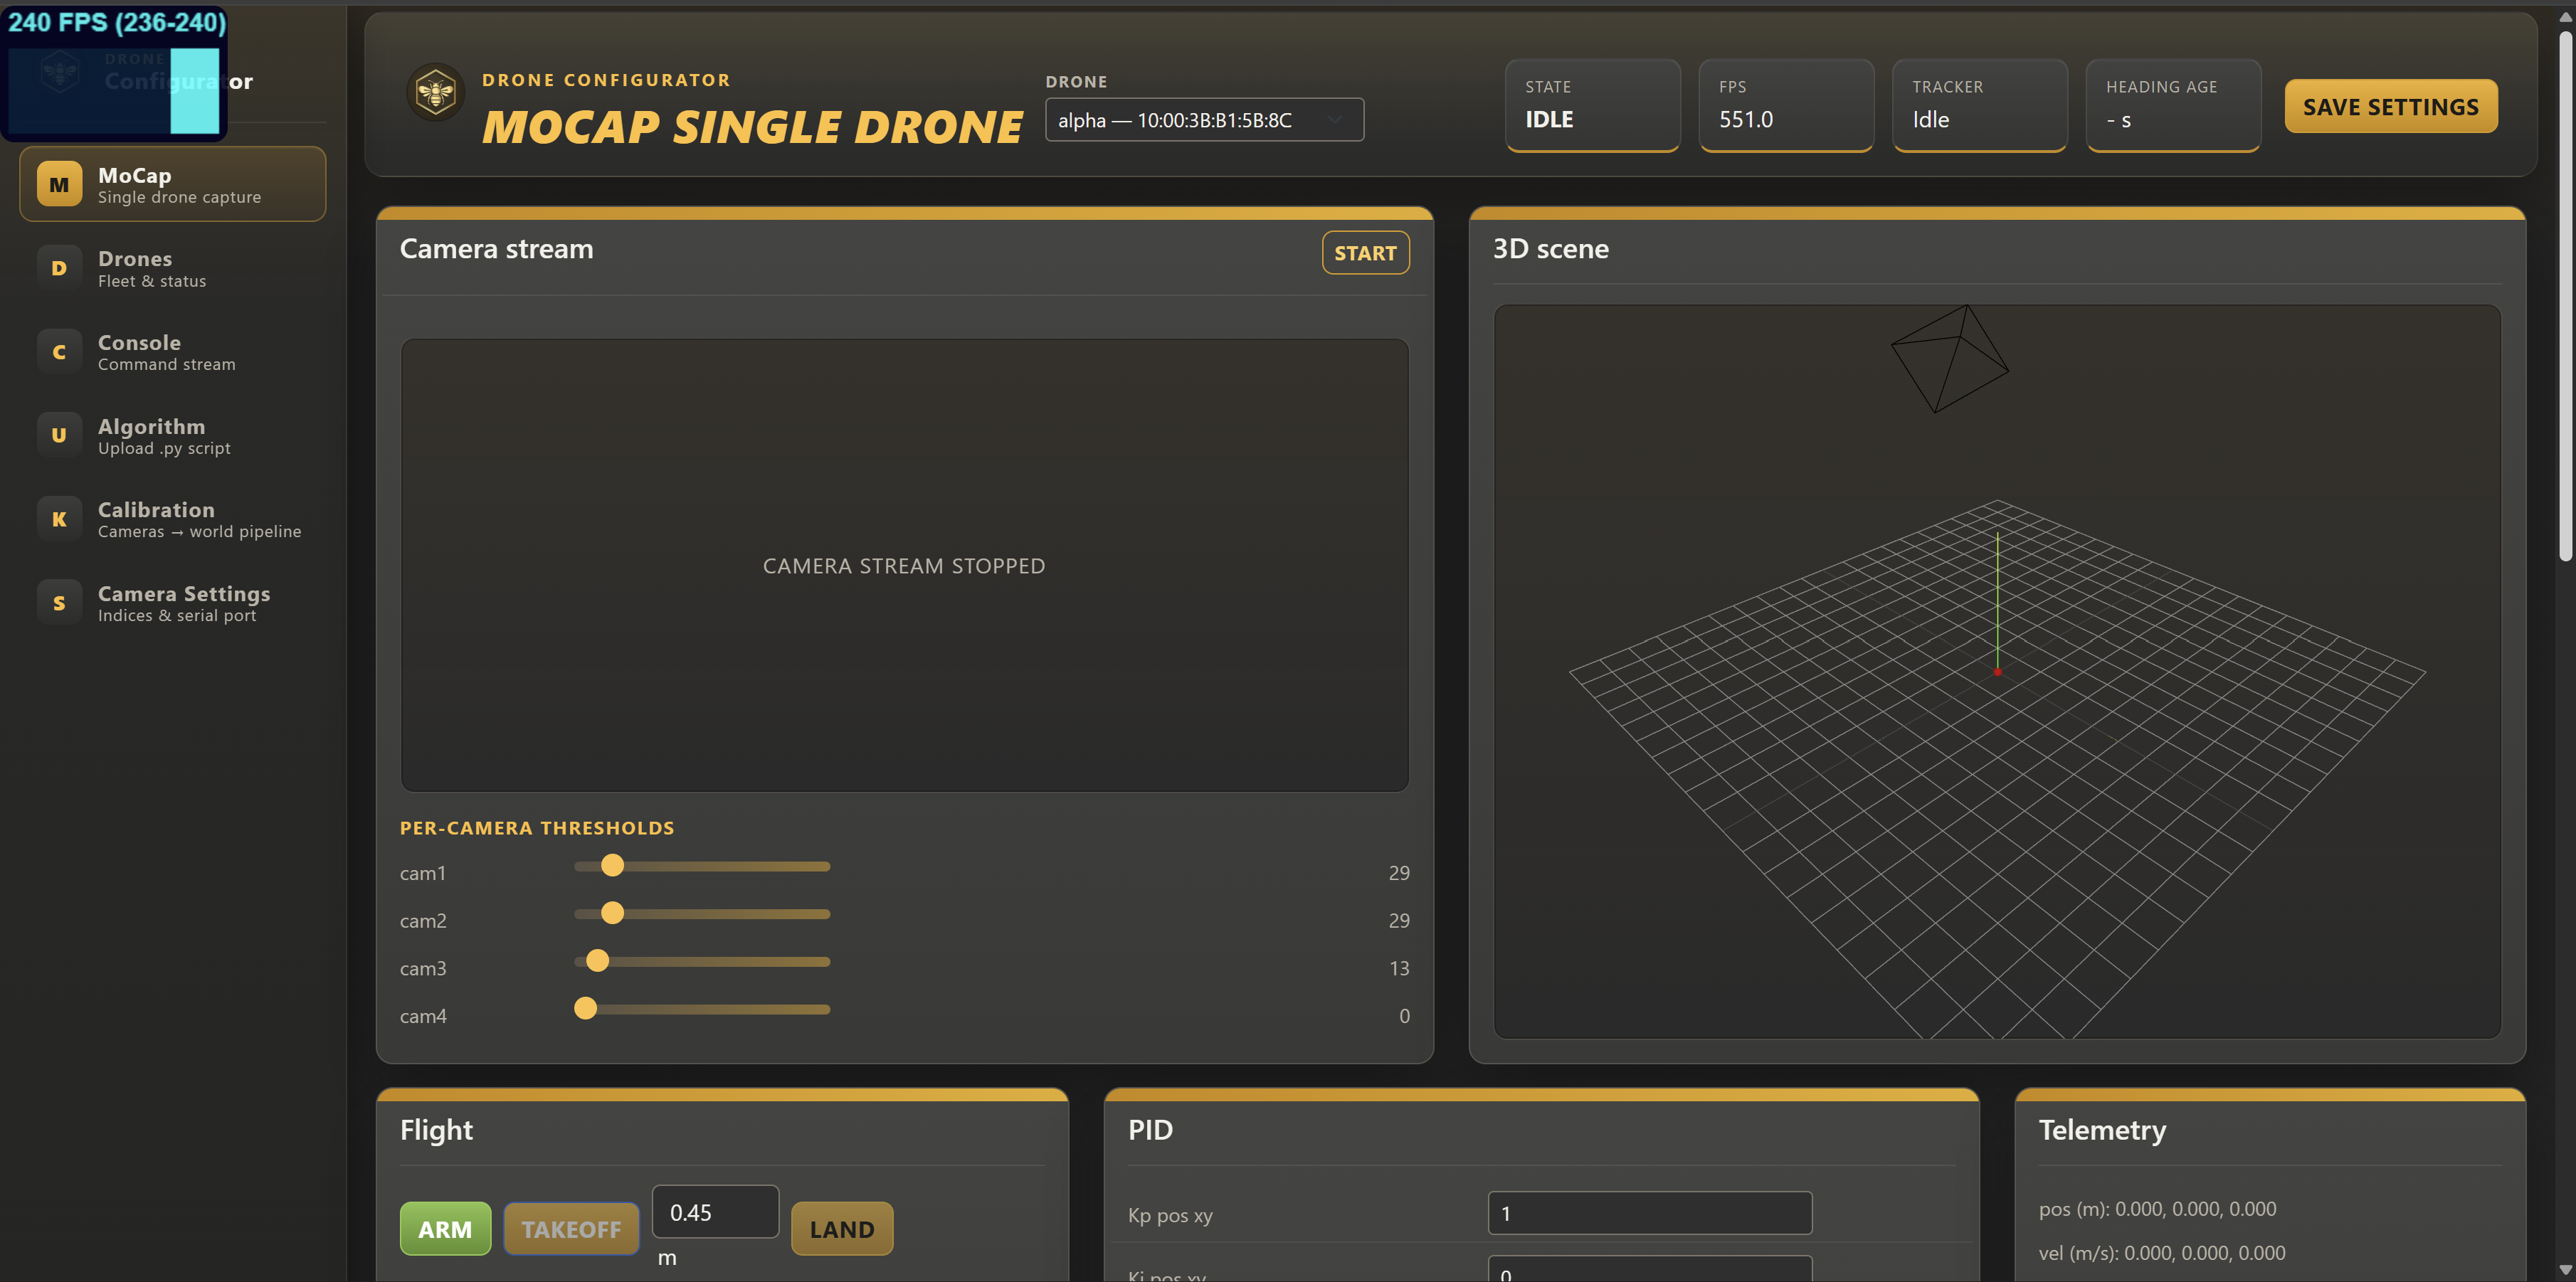Screen dimensions: 2576x1282
Task: Click the telemetry pos (m) readout
Action: [2157, 1209]
